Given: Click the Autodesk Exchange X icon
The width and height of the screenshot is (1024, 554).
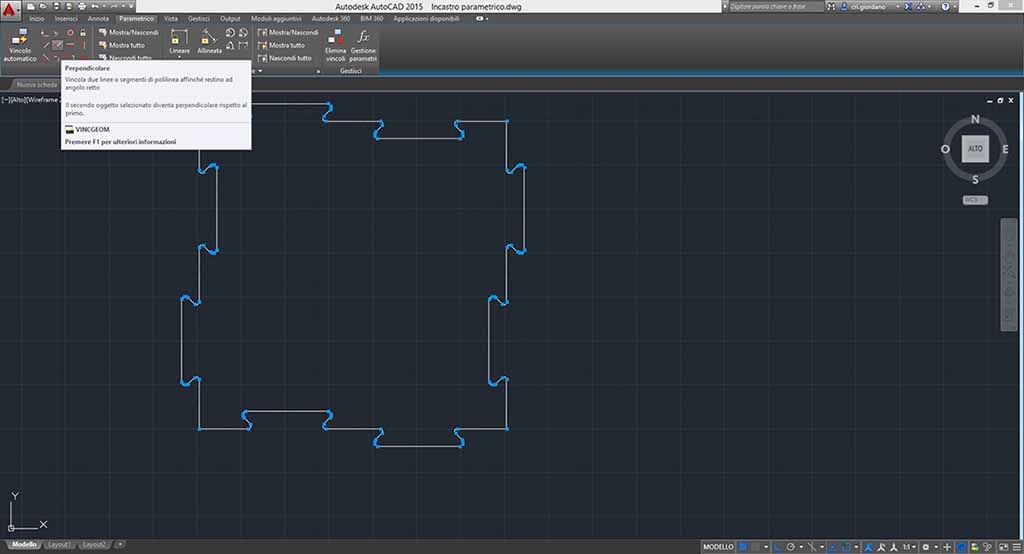Looking at the screenshot, I should [908, 7].
